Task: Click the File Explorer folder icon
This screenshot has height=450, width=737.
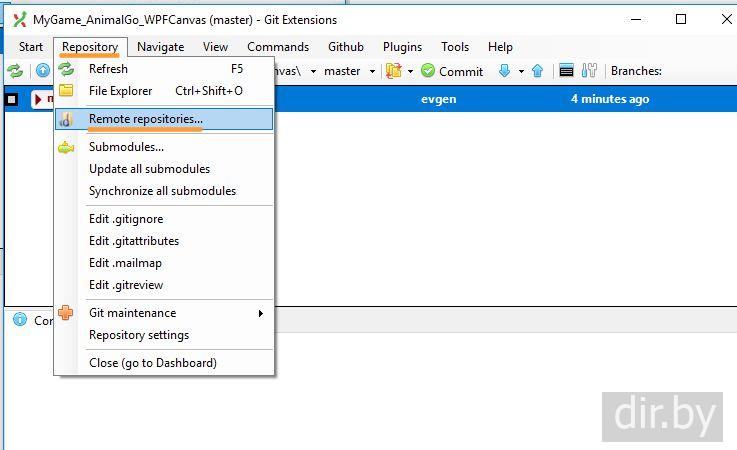Action: click(66, 91)
